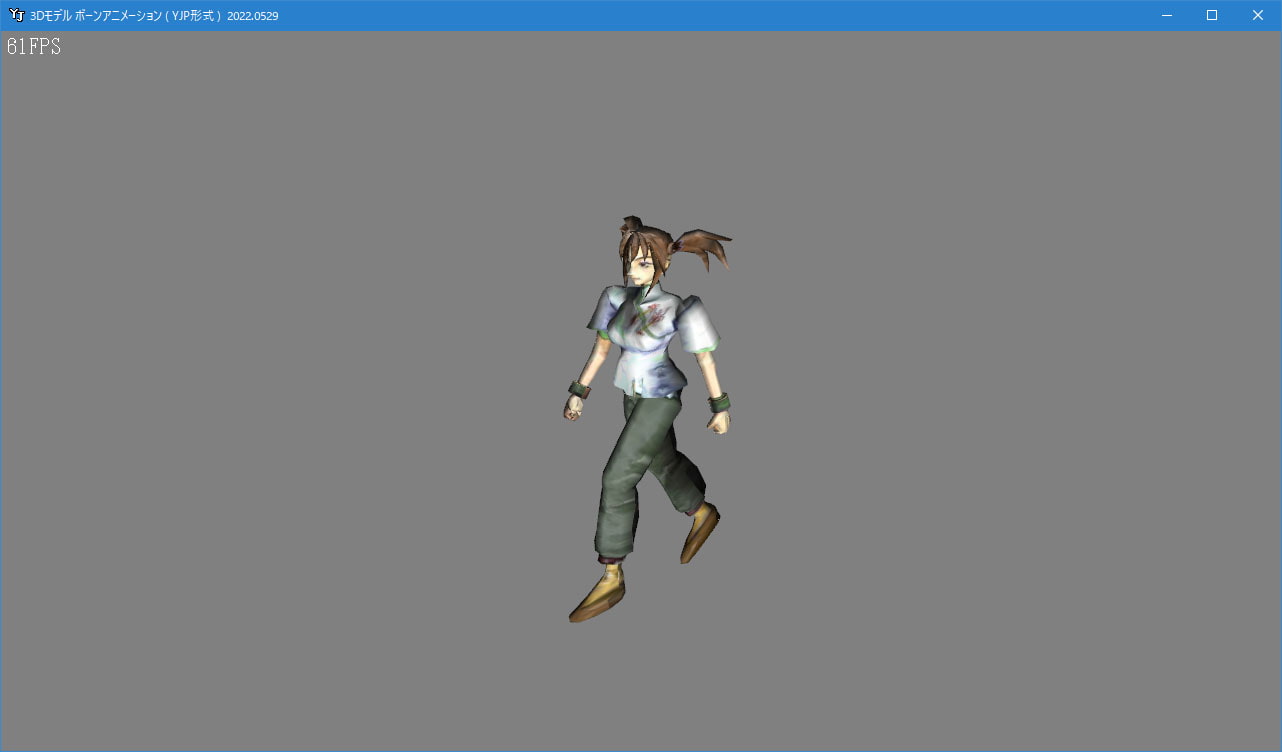Close the bone animation window

click(x=1258, y=15)
